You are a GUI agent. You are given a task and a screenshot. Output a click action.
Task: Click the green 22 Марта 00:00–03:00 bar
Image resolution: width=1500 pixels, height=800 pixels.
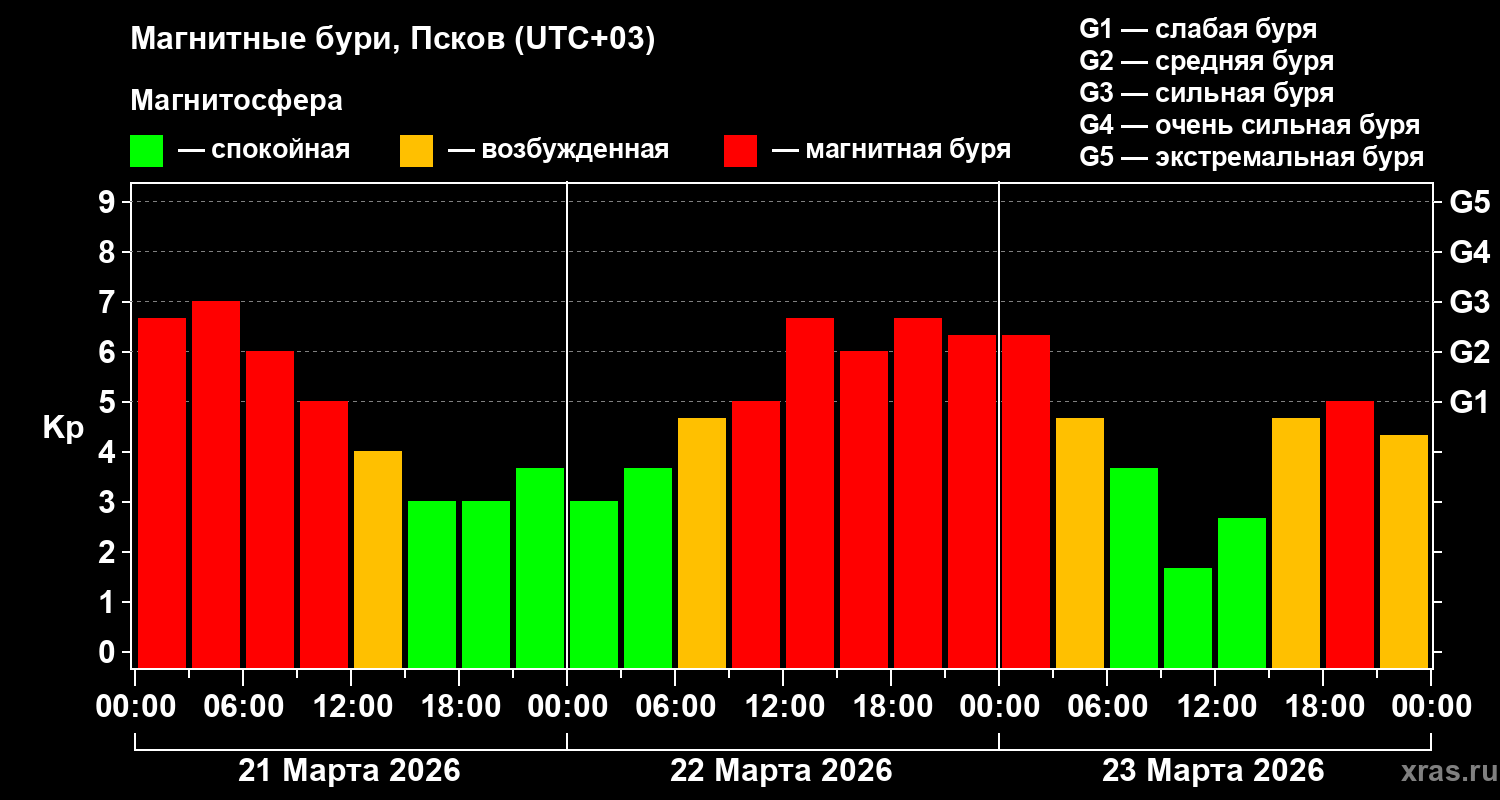click(x=594, y=585)
